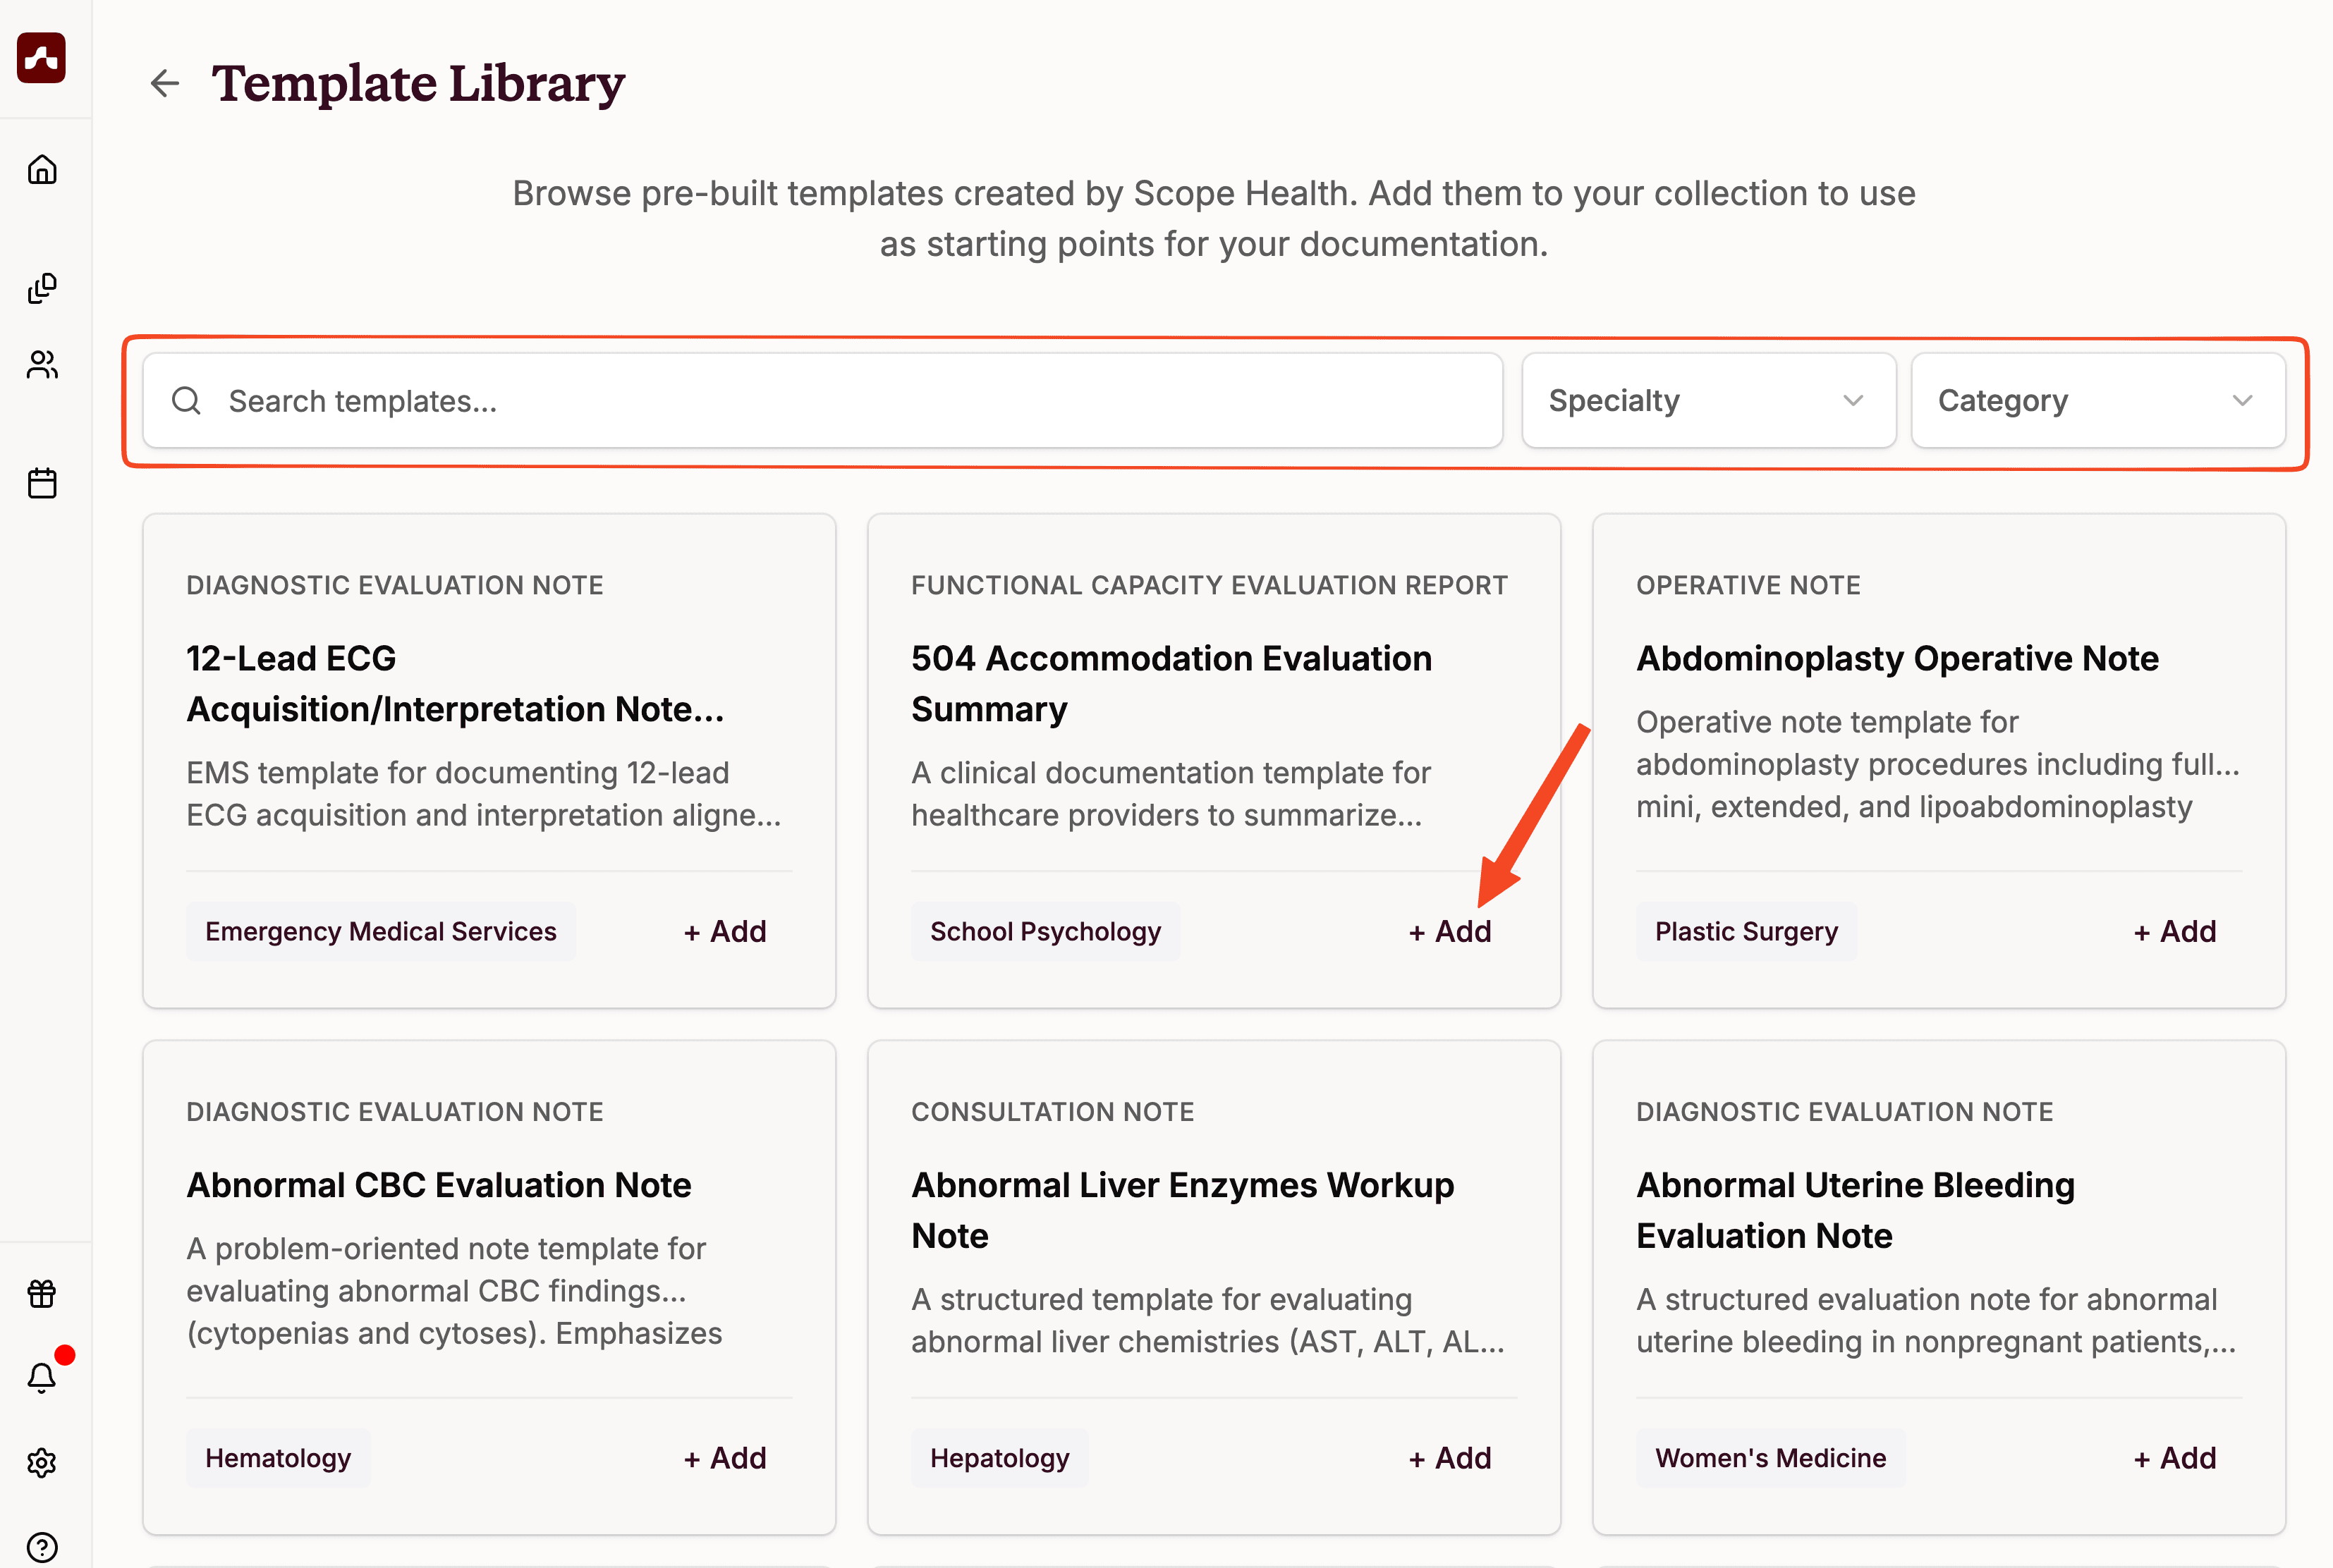
Task: Click the gift rewards icon
Action: pyautogui.click(x=42, y=1293)
